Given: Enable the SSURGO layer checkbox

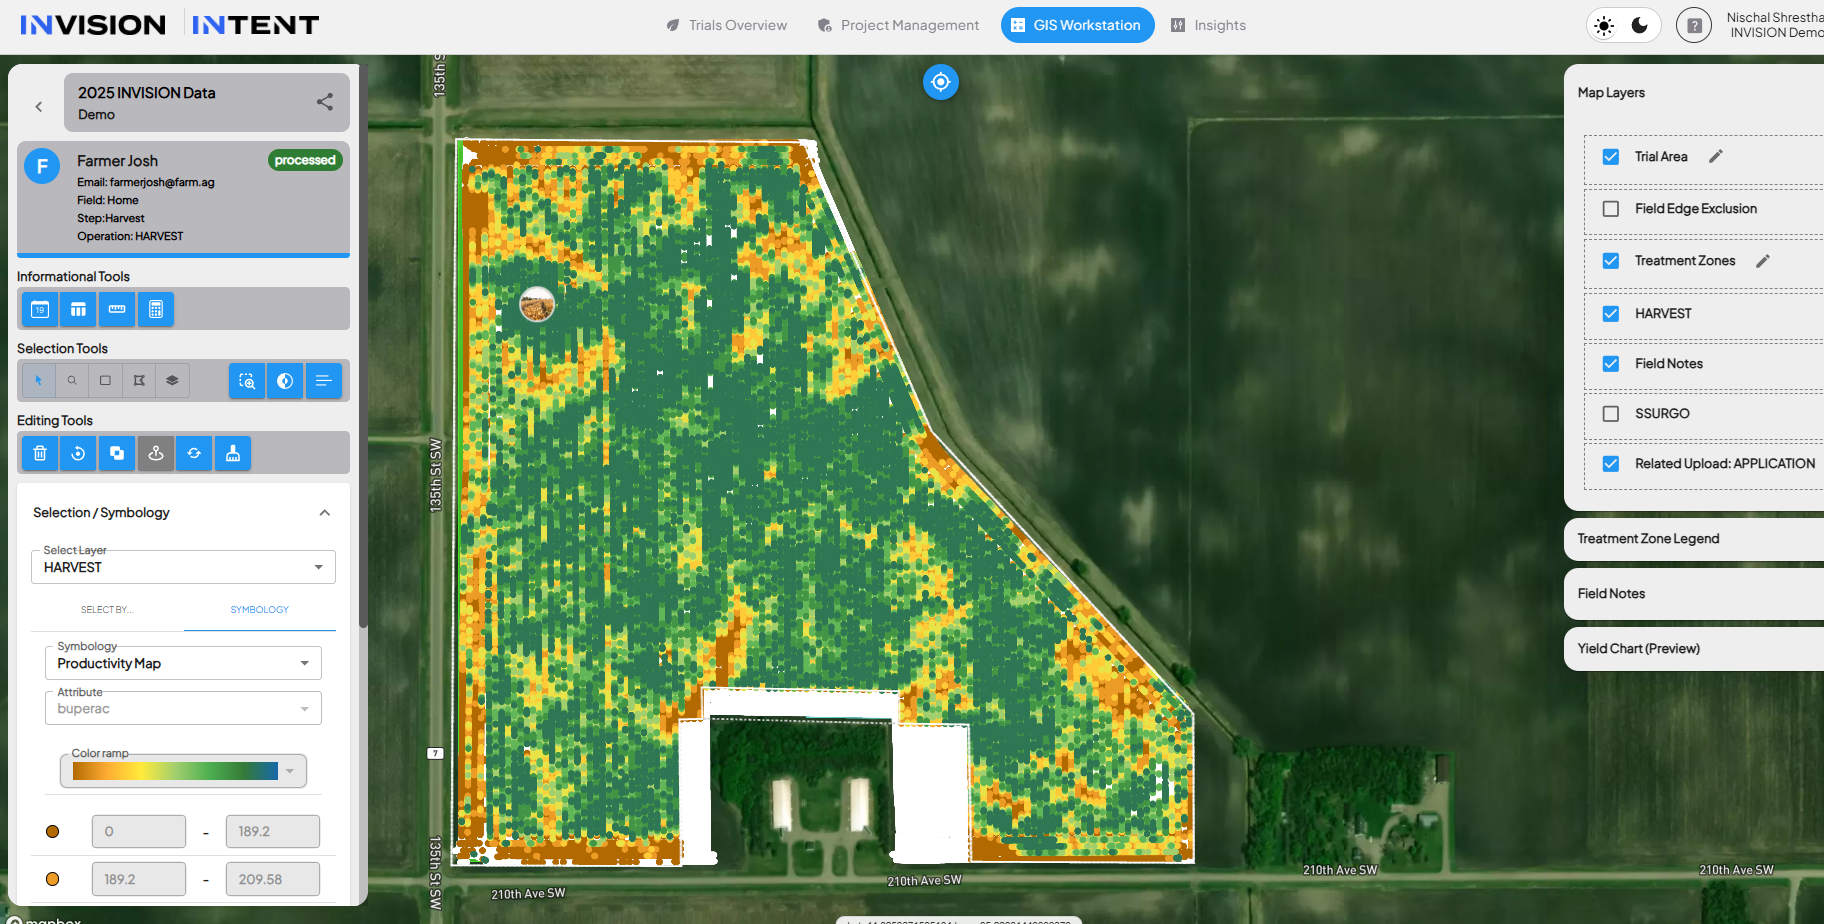Looking at the screenshot, I should (1610, 414).
